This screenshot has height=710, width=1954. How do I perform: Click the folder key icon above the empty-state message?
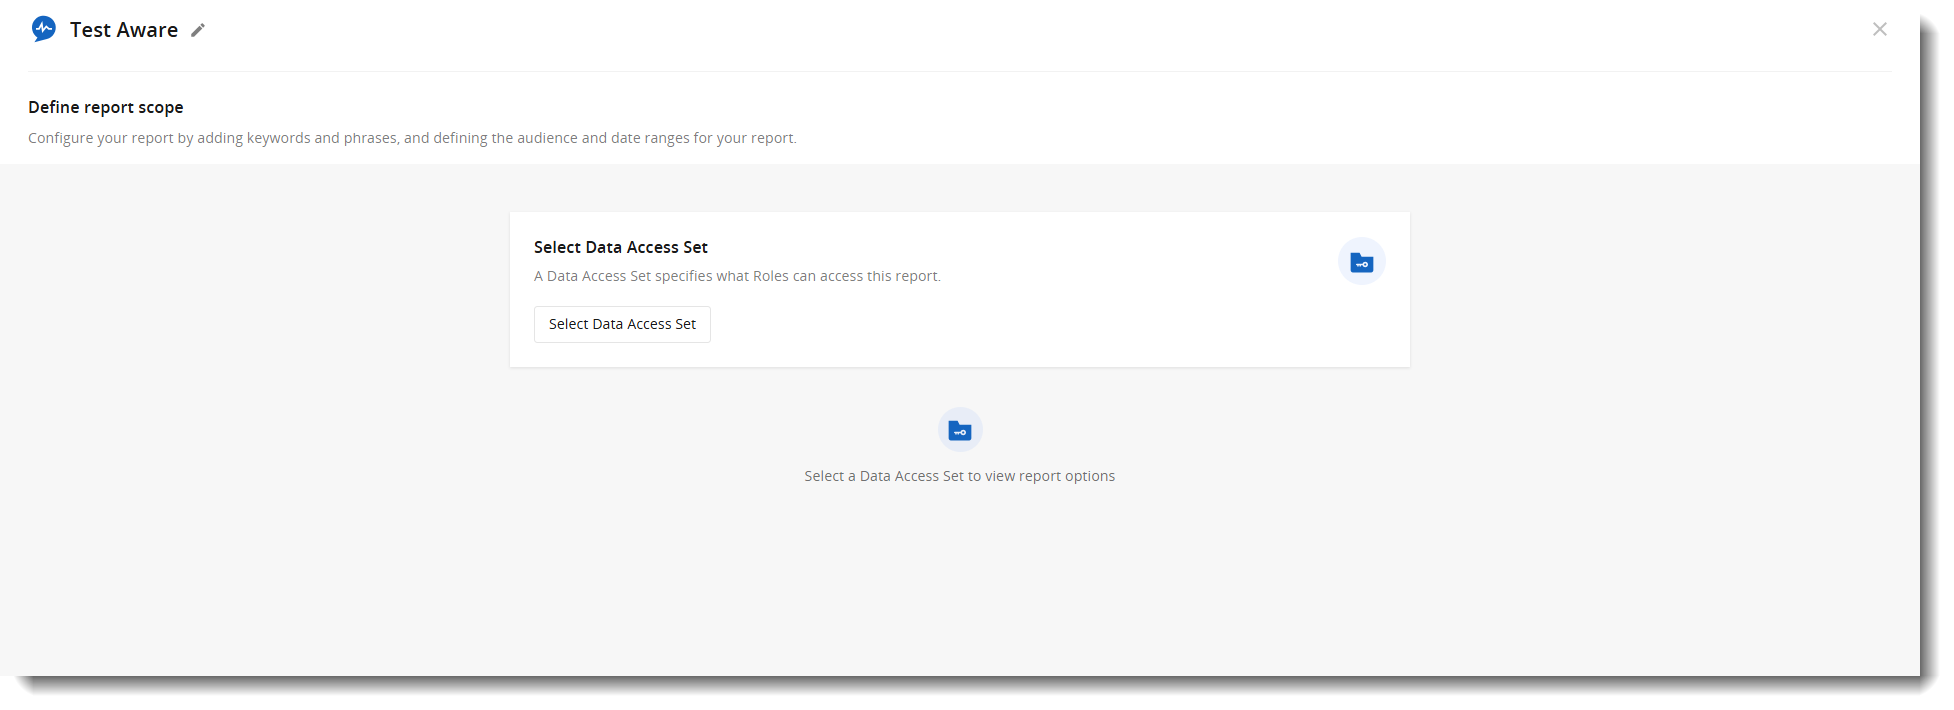[959, 430]
